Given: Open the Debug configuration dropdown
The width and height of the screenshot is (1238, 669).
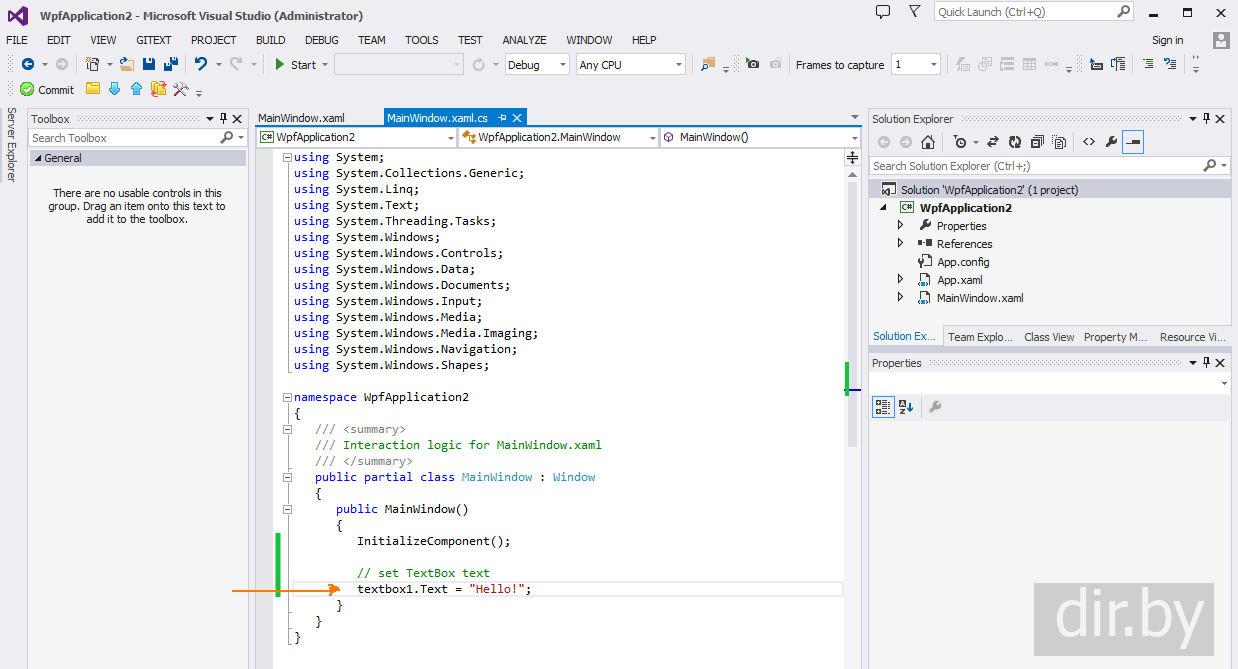Looking at the screenshot, I should click(x=536, y=64).
